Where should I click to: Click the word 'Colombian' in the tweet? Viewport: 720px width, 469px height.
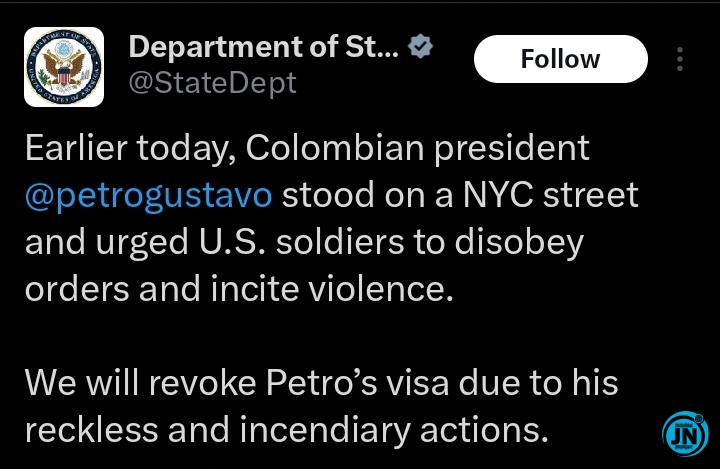tap(335, 148)
